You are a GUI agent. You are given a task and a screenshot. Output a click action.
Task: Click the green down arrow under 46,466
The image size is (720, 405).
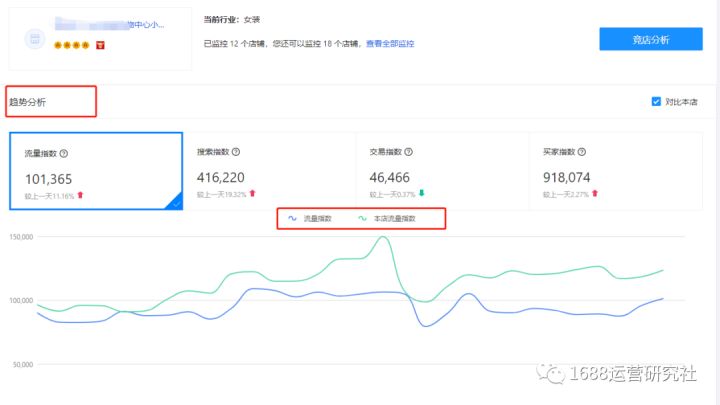[422, 193]
